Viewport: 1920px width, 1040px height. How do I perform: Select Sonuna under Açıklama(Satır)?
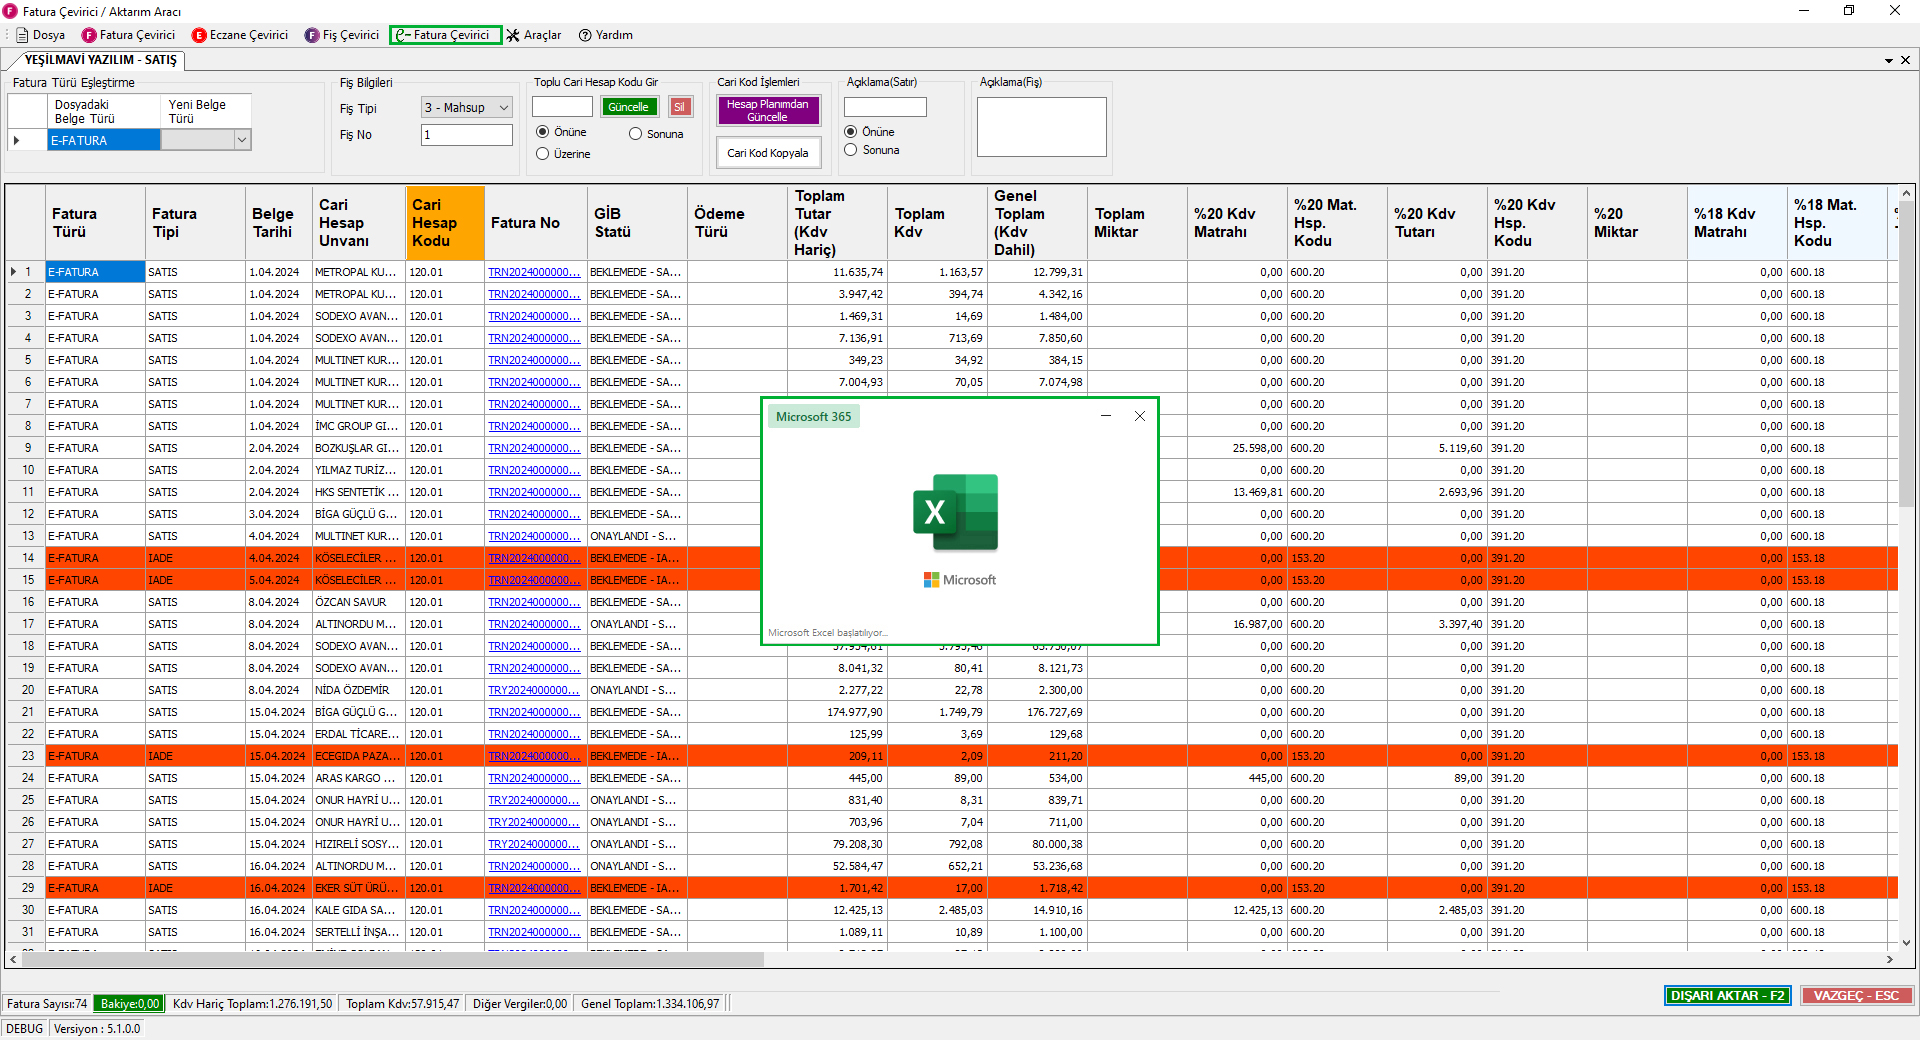click(x=851, y=150)
